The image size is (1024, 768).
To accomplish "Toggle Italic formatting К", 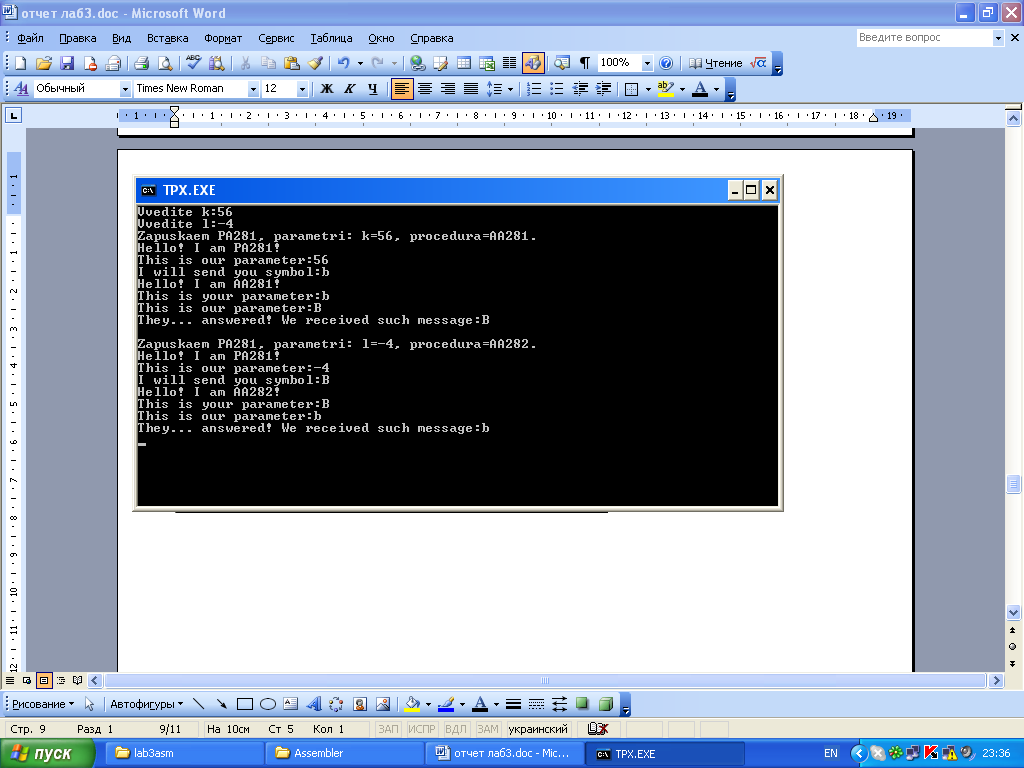I will (350, 89).
